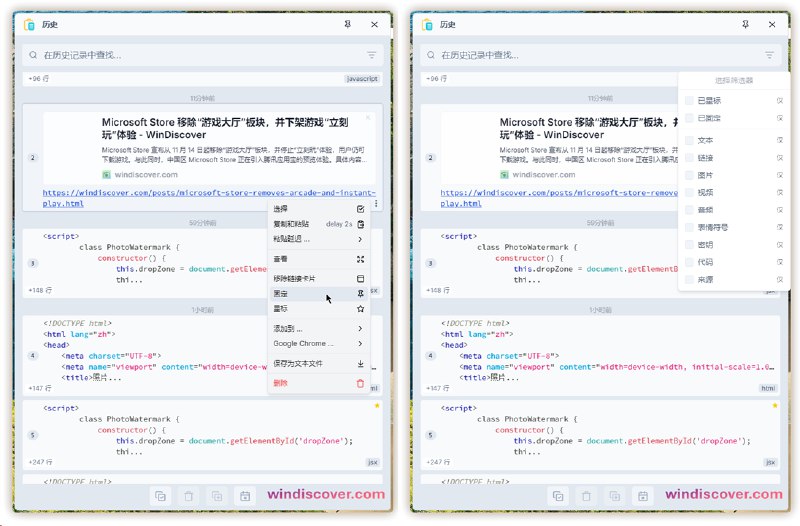
Task: Check the 已星标 filter checkbox
Action: (x=689, y=101)
